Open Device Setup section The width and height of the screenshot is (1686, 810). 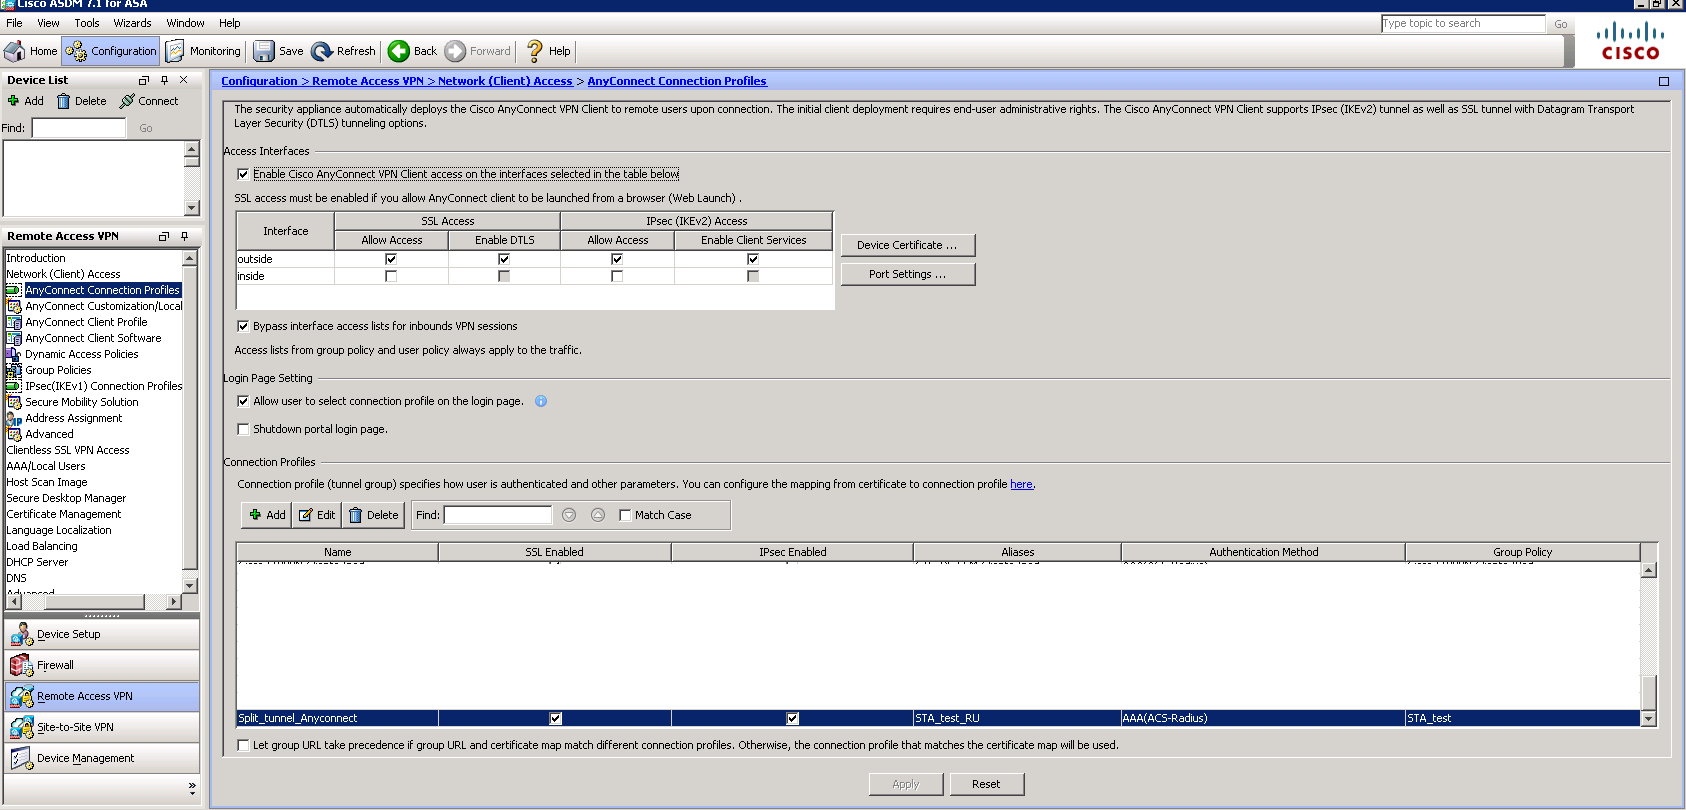point(102,634)
